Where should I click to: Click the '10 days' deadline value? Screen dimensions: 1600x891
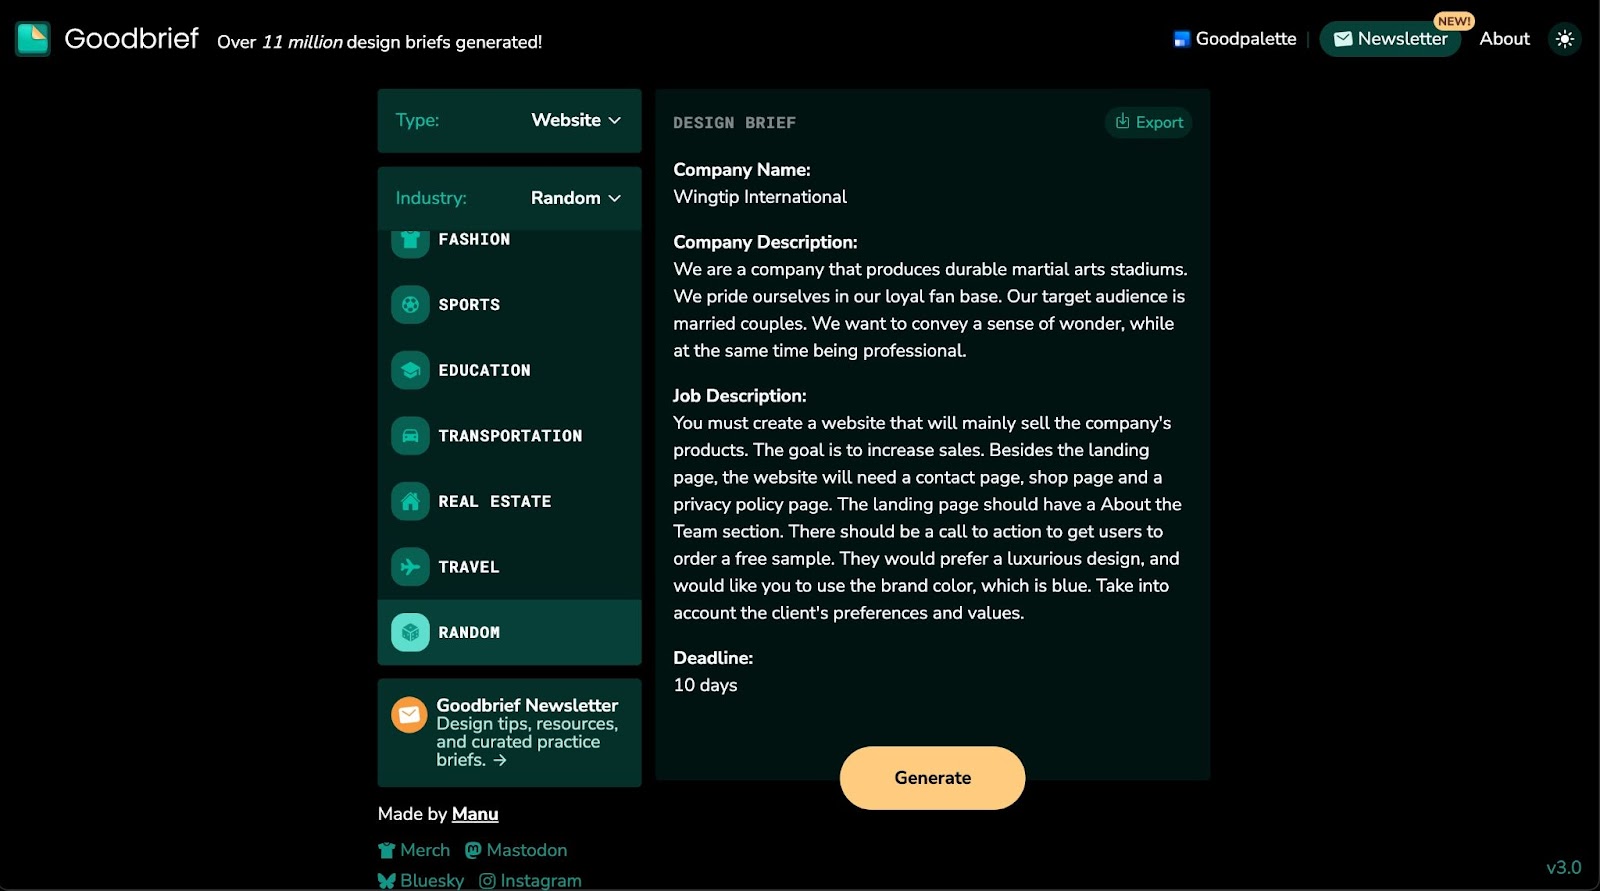point(705,685)
